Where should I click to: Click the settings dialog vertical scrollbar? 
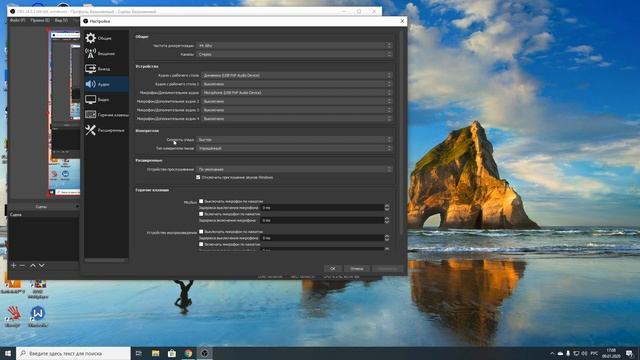pos(402,133)
